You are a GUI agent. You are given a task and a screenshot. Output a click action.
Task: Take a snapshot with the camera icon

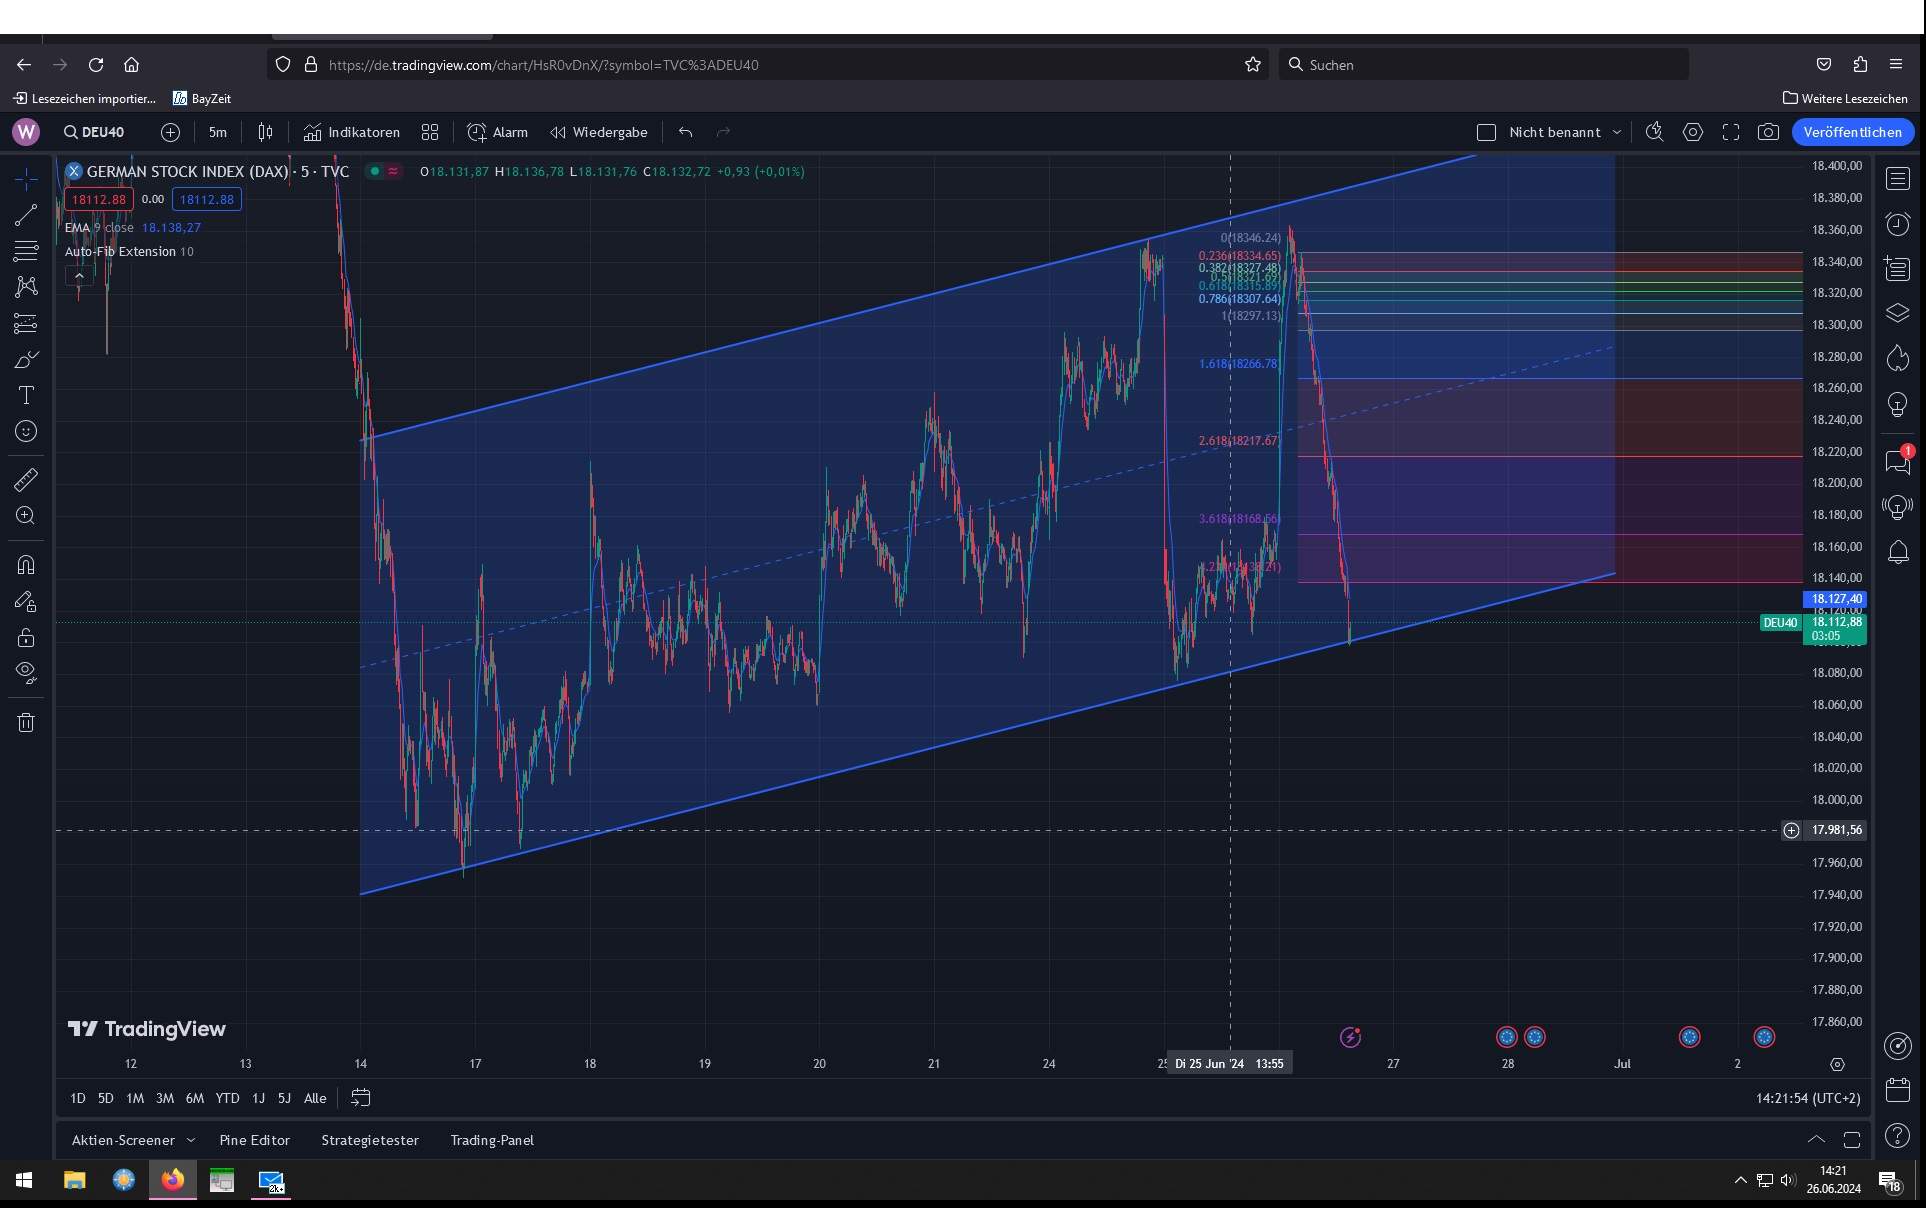click(1769, 132)
